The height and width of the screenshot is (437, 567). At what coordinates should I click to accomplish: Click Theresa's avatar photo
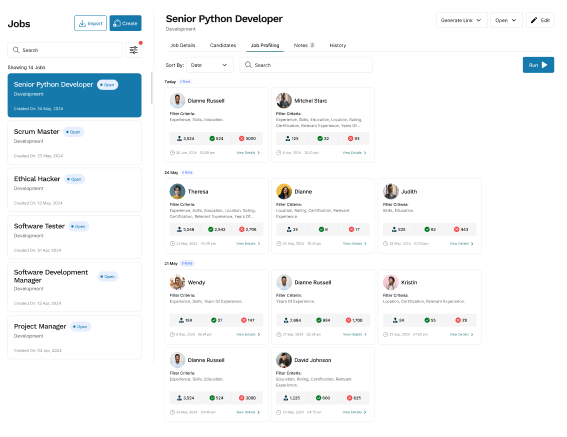click(178, 191)
